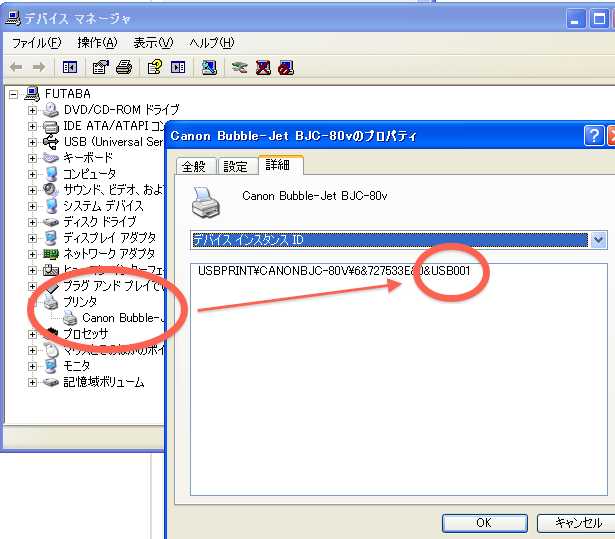
Task: Switch to the 設定 tab
Action: [x=236, y=166]
